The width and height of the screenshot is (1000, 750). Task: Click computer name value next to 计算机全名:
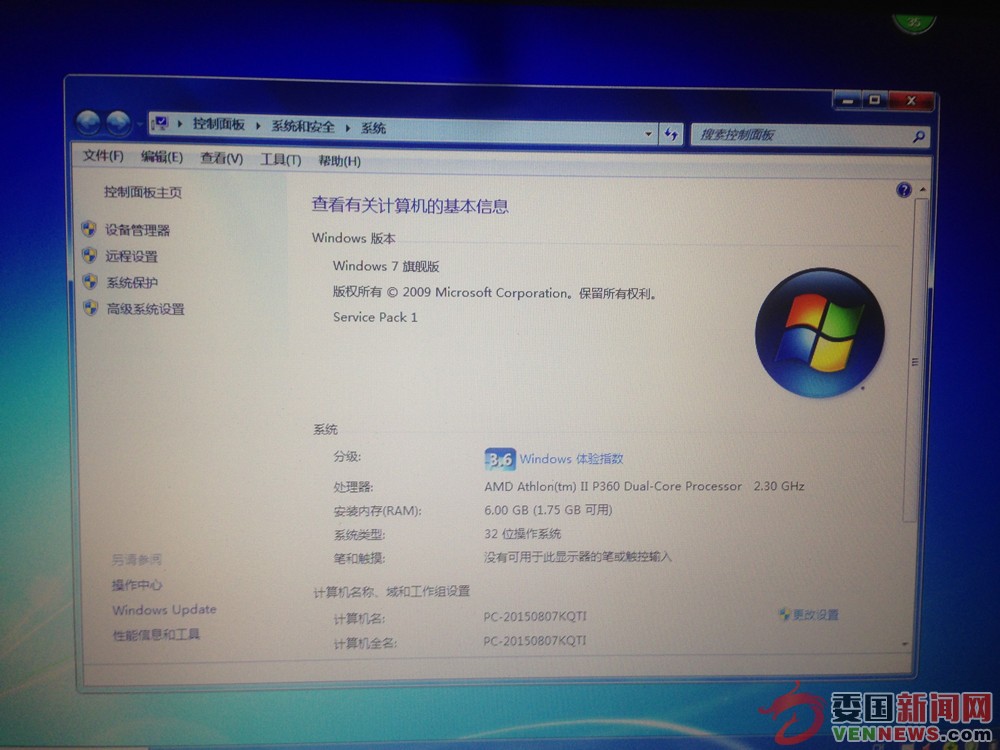tap(534, 640)
